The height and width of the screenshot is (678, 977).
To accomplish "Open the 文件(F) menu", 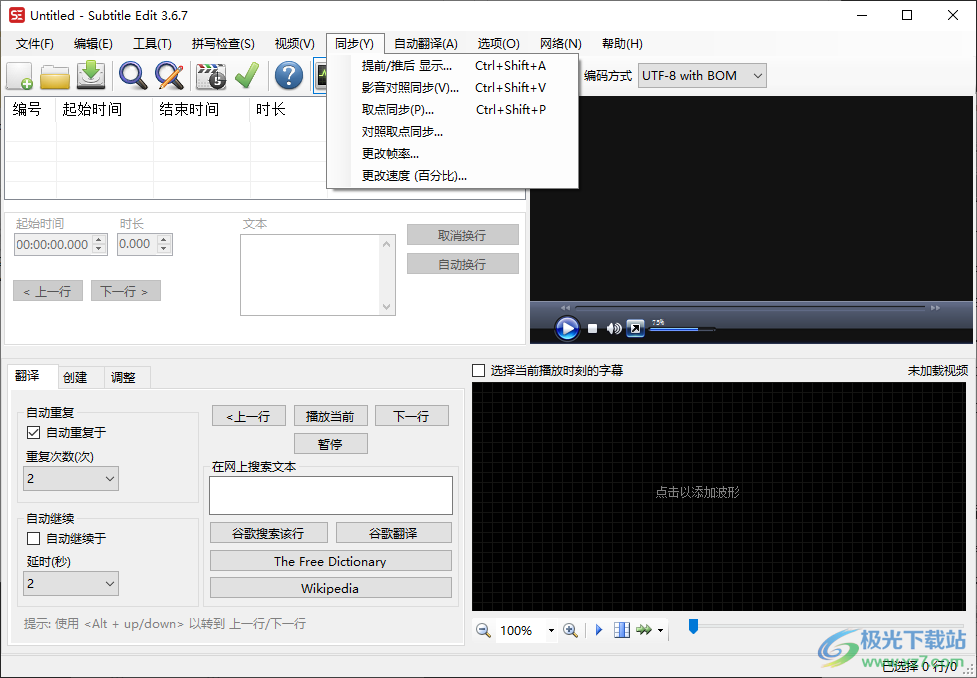I will click(x=35, y=44).
